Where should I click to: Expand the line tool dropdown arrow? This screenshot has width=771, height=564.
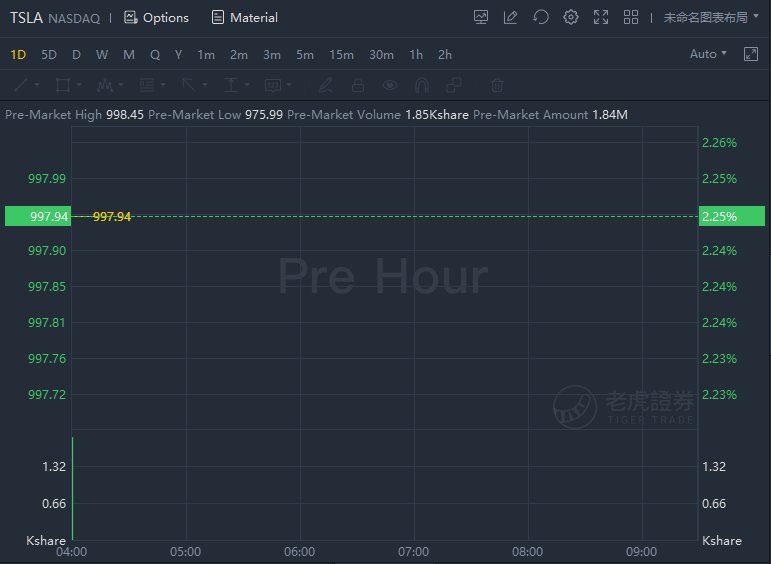click(37, 85)
